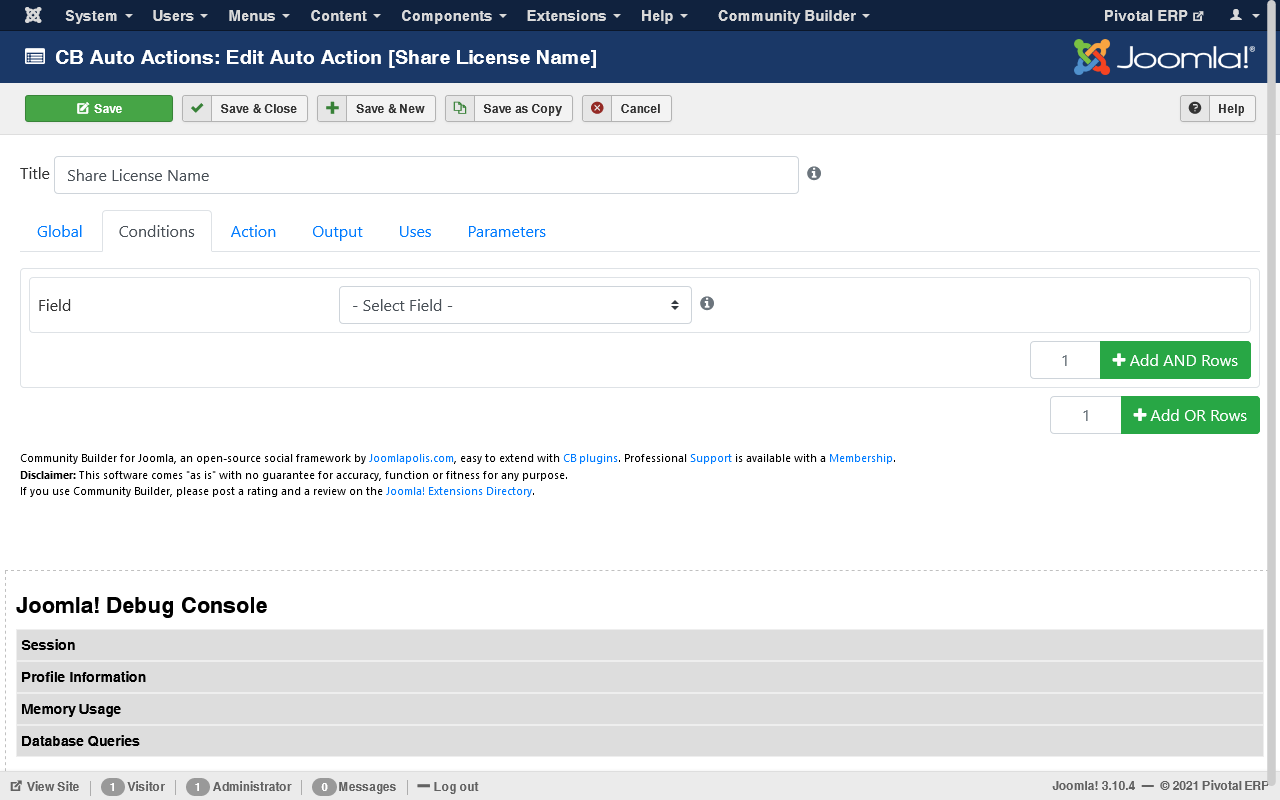Click Add OR Rows button
Image resolution: width=1280 pixels, height=800 pixels.
1190,415
